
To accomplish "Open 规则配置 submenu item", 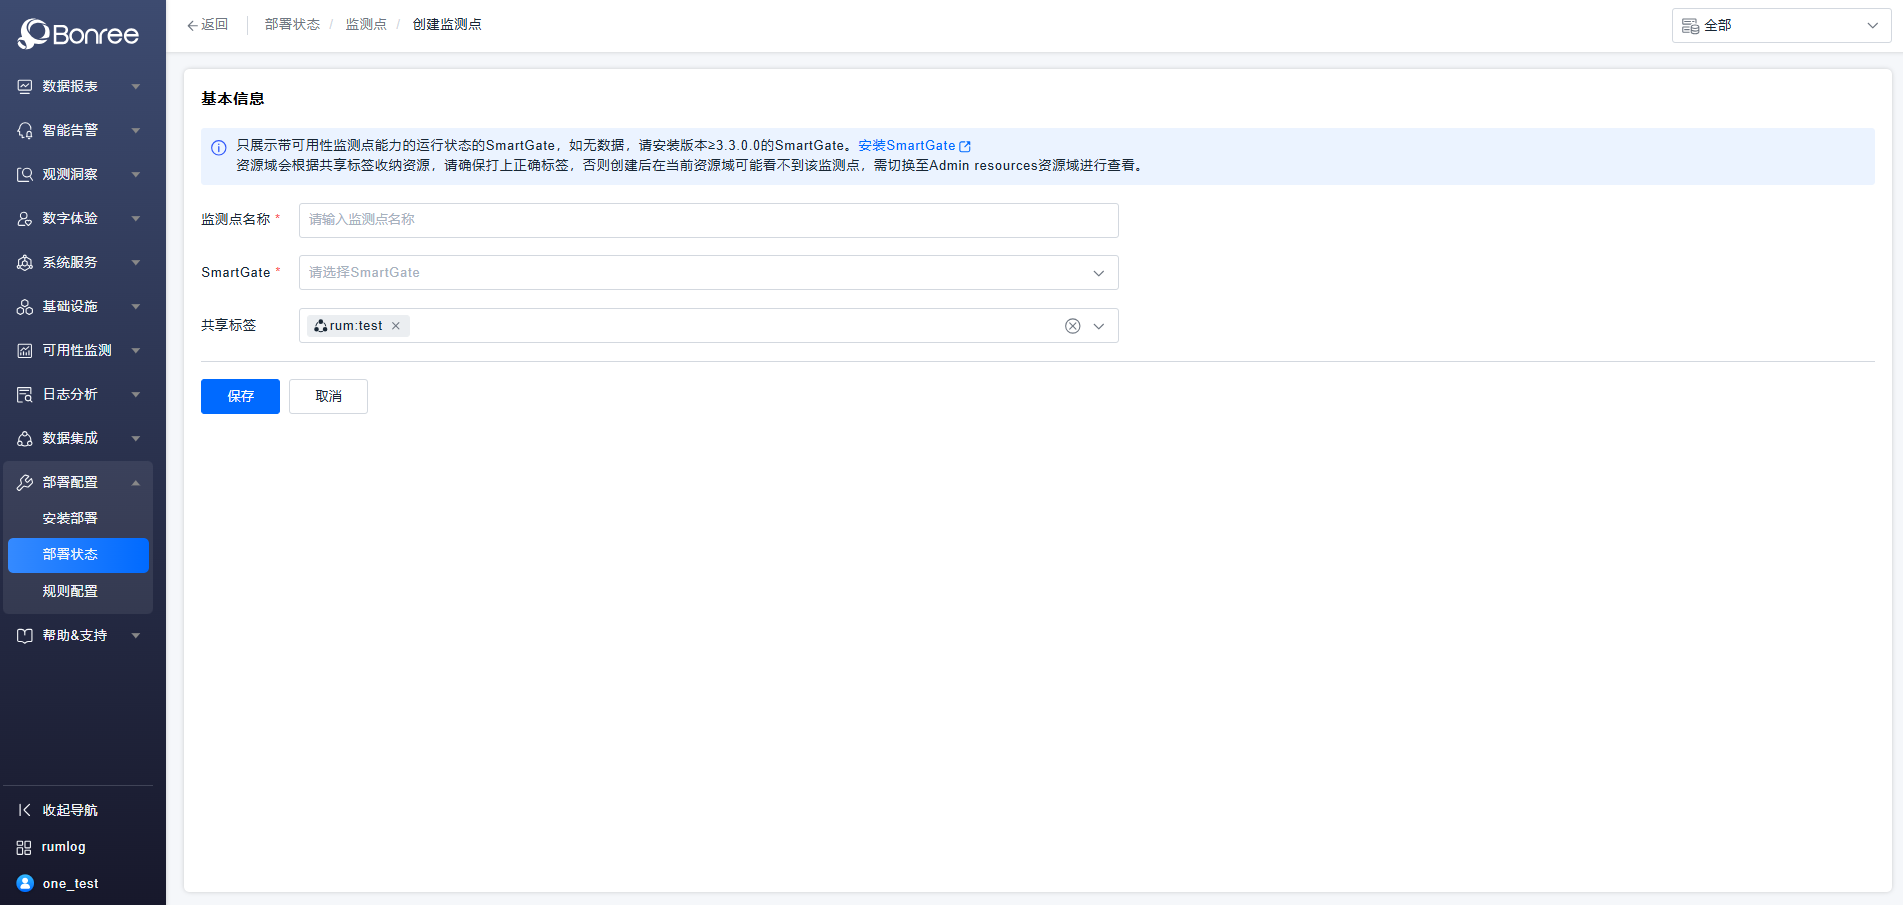I will point(70,592).
